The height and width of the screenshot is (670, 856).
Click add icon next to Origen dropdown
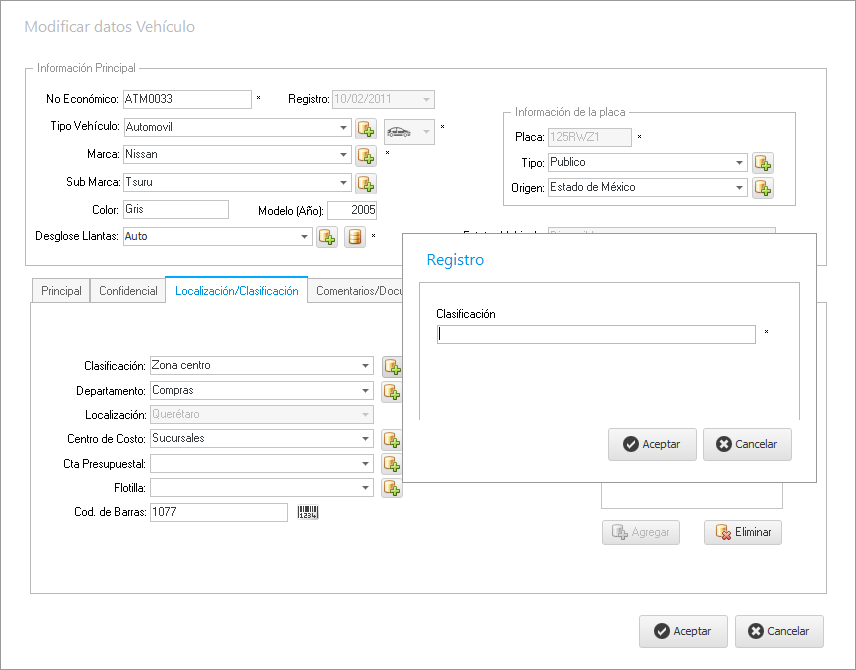point(763,188)
